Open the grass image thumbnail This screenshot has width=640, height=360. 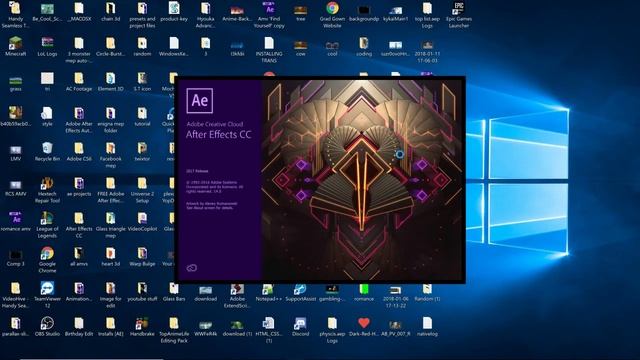pos(16,83)
